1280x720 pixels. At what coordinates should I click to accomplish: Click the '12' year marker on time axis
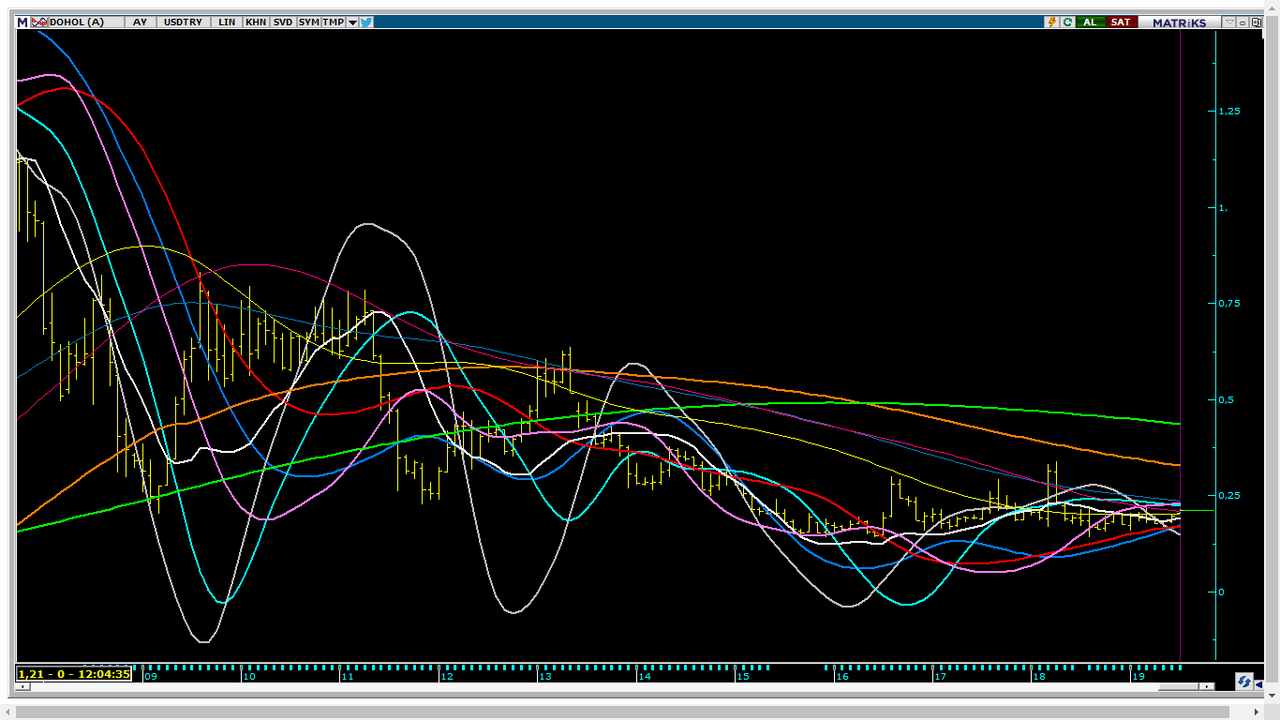pos(446,676)
